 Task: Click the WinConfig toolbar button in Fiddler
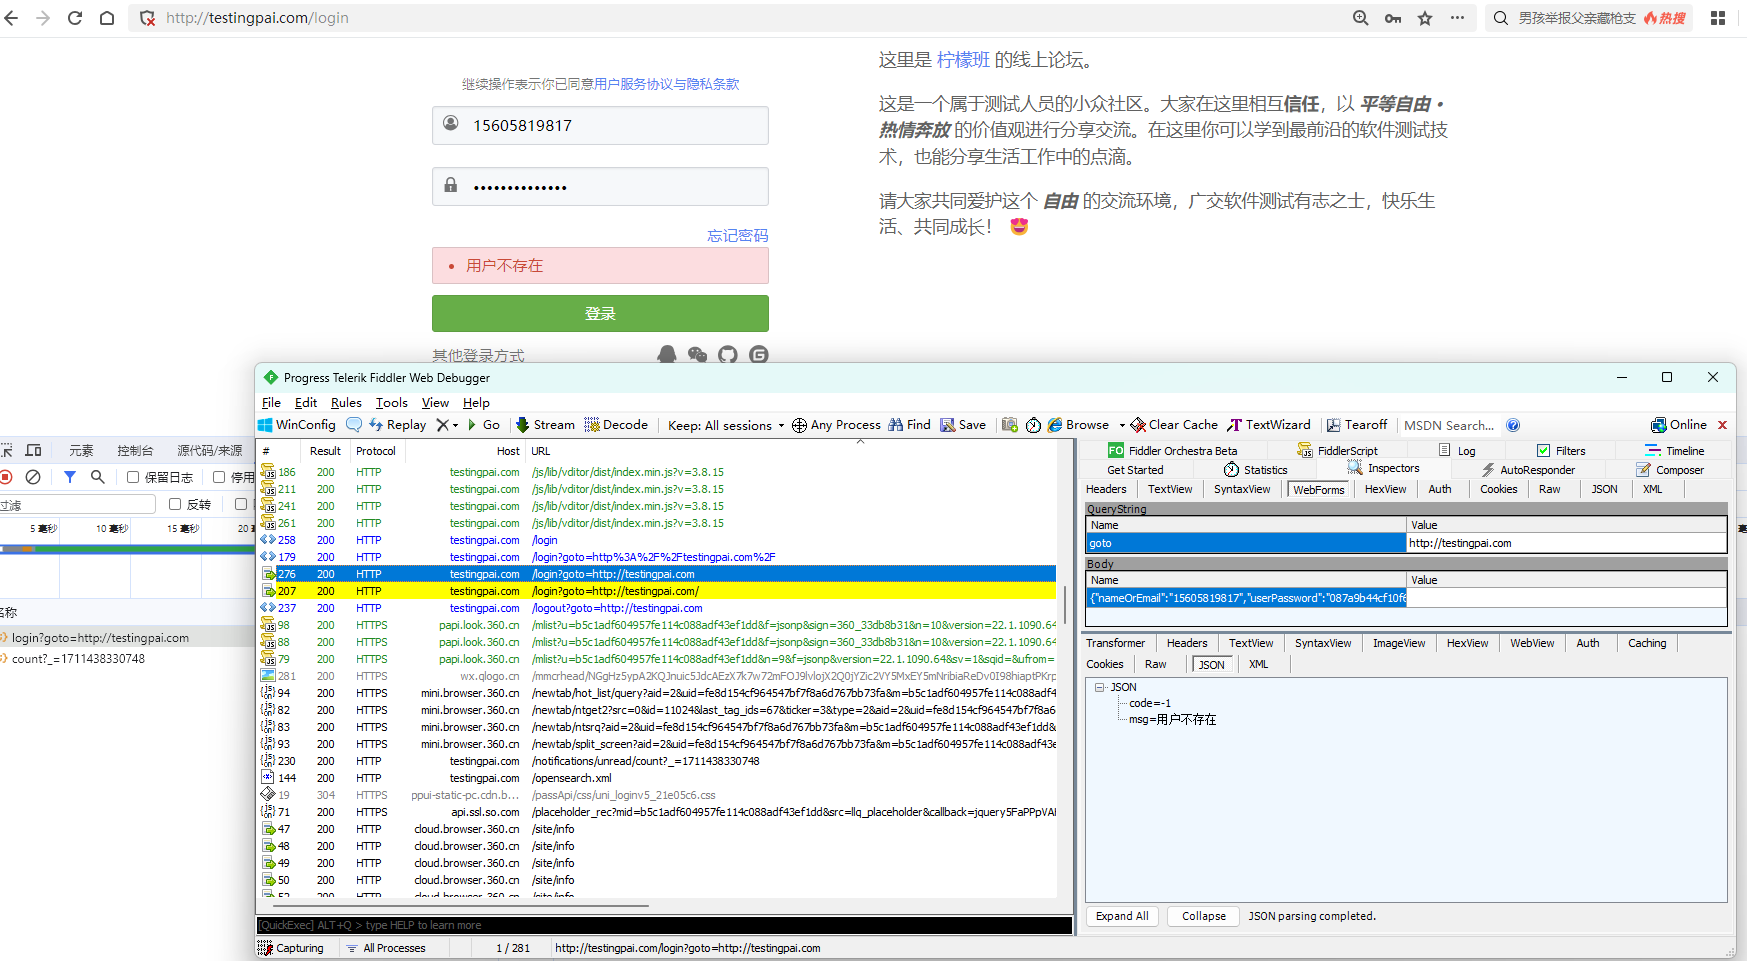(297, 425)
